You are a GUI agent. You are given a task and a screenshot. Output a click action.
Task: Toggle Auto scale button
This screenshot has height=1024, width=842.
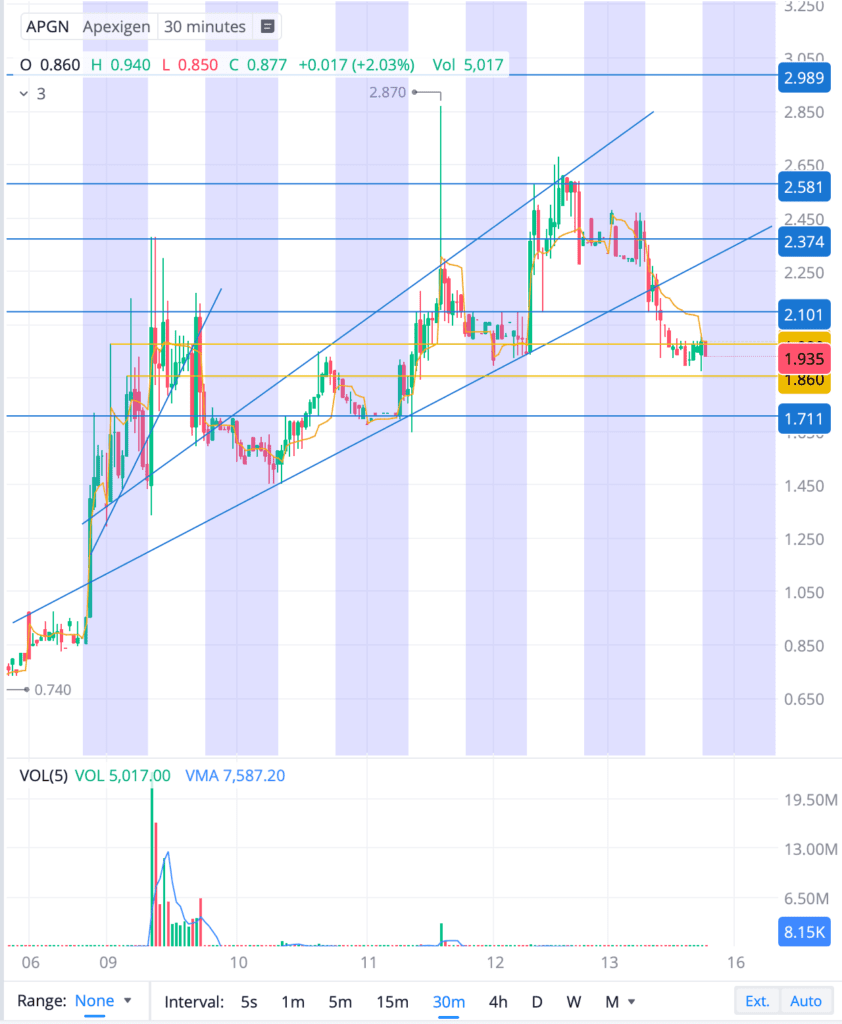806,1001
